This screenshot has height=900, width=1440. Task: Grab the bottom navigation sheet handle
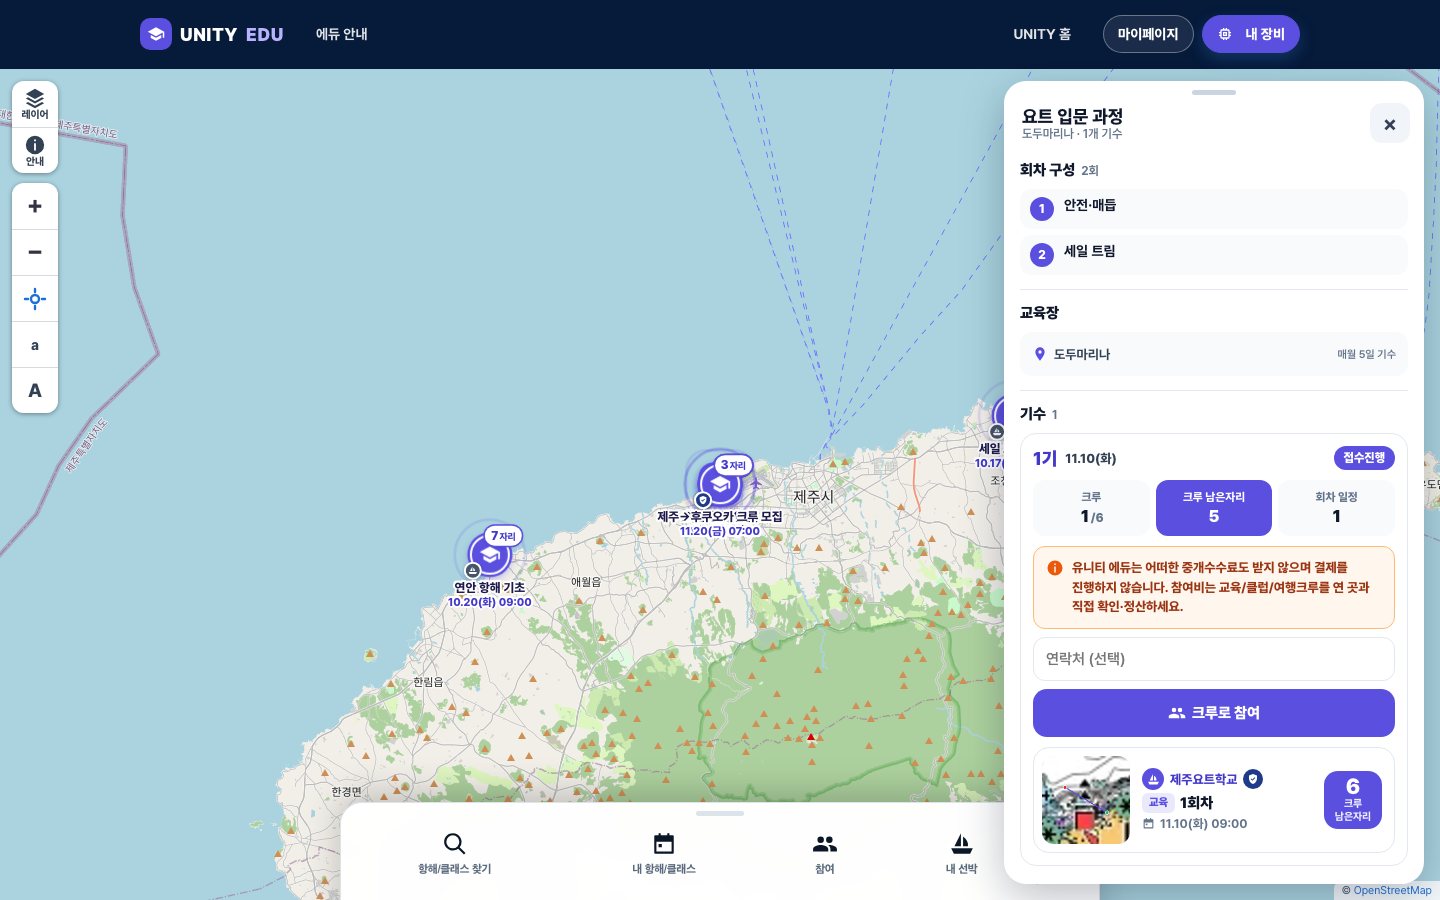pyautogui.click(x=720, y=814)
